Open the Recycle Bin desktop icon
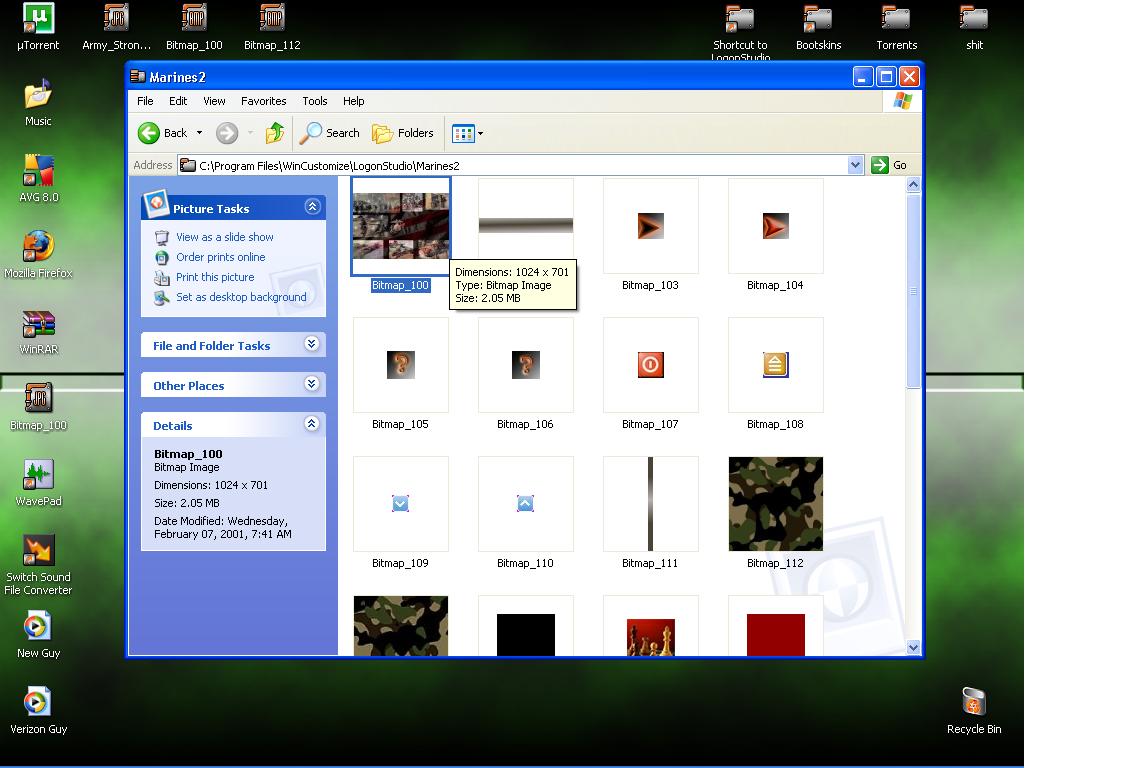1135x768 pixels. [x=973, y=703]
